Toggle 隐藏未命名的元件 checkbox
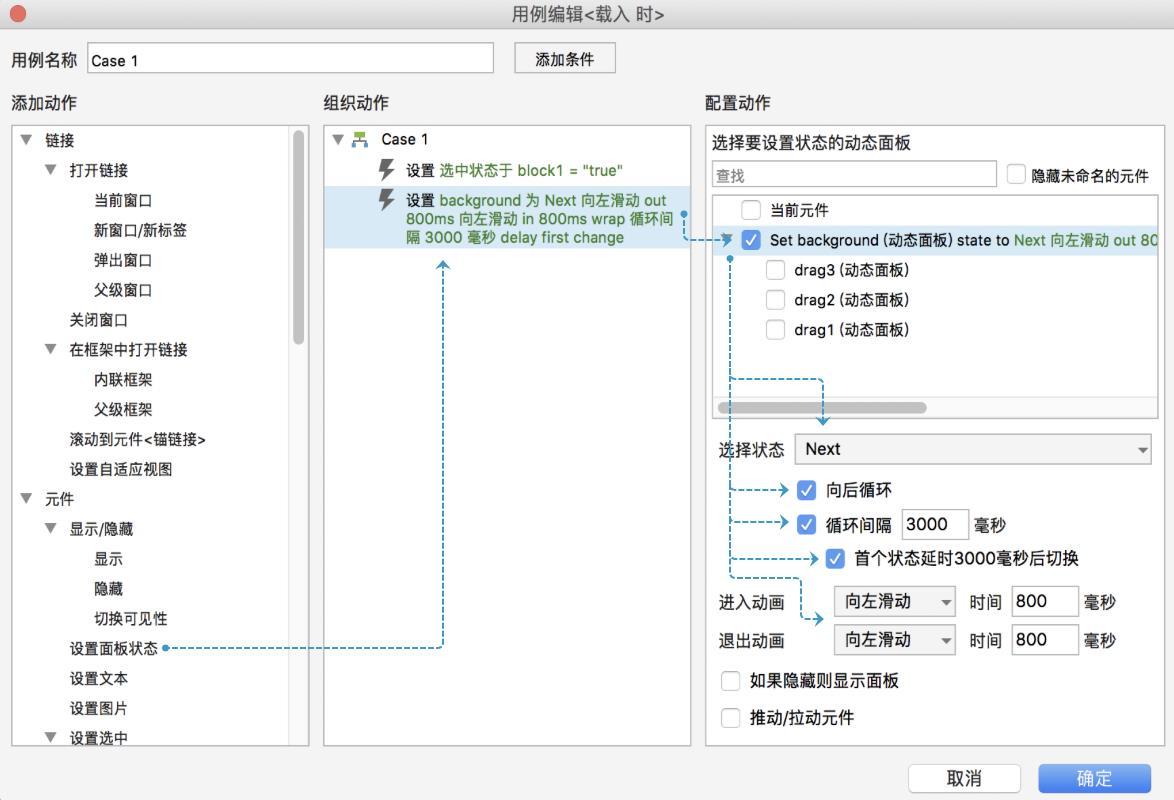 [1016, 175]
